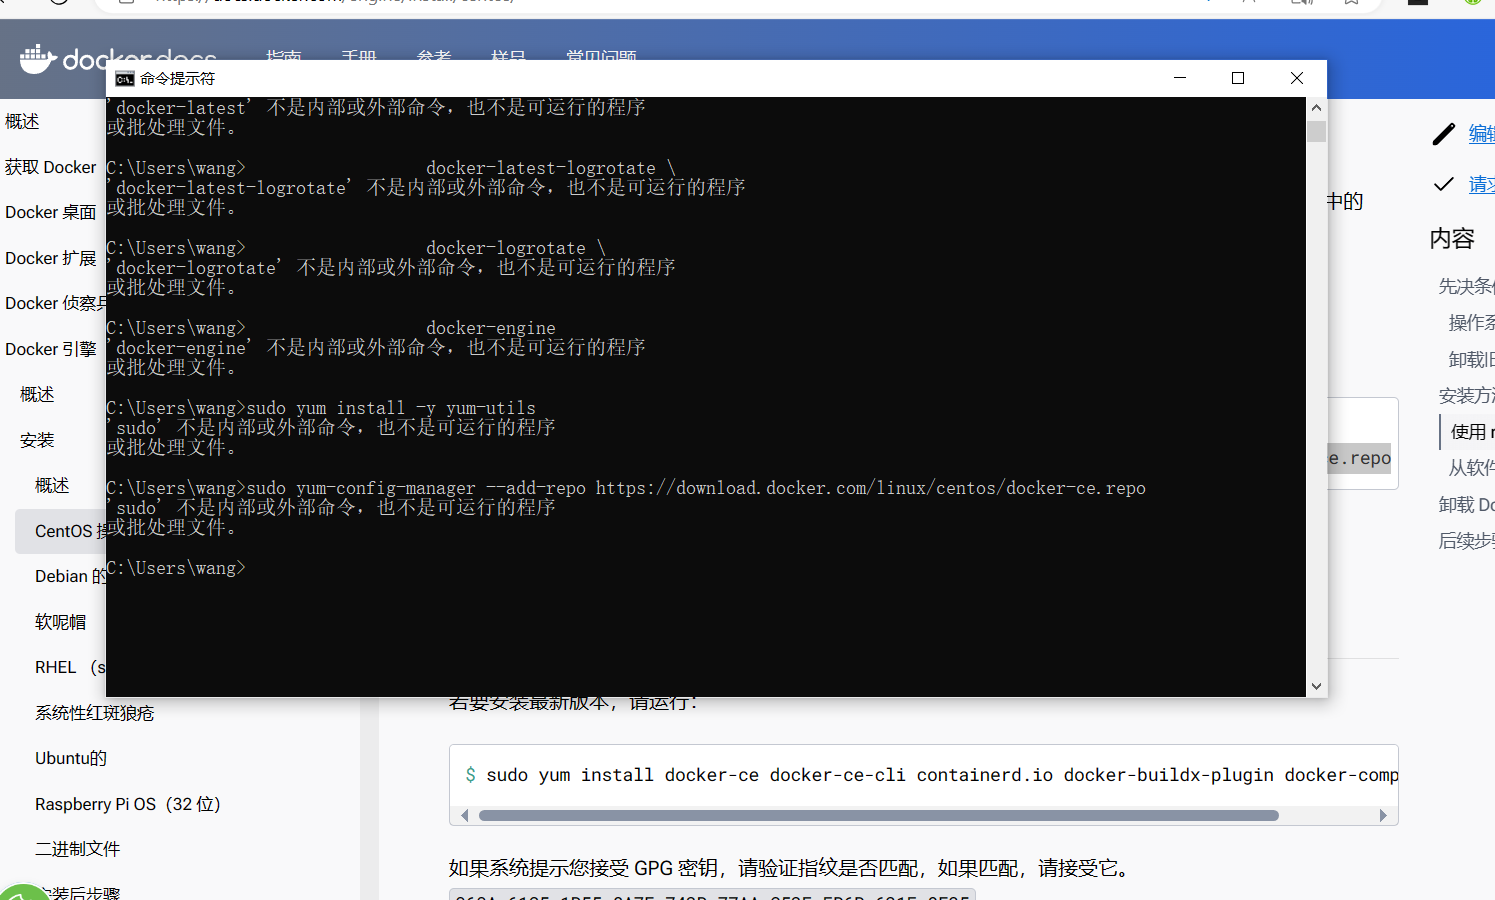Click the 'sudo yum install -y yum-utils' line
The height and width of the screenshot is (900, 1495).
click(321, 408)
